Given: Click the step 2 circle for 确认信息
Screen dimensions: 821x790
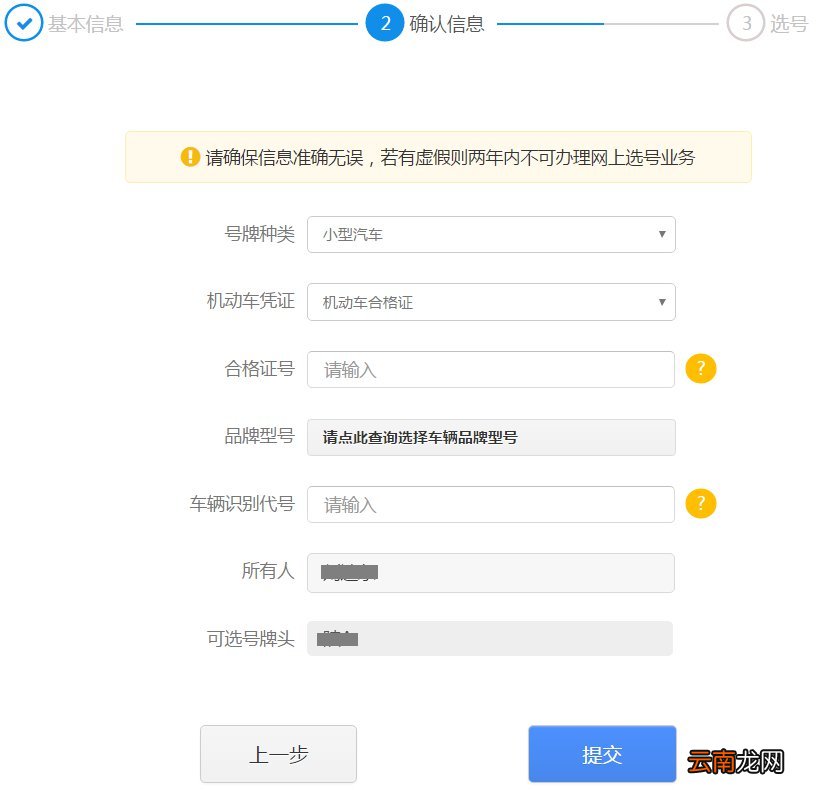Looking at the screenshot, I should (385, 23).
